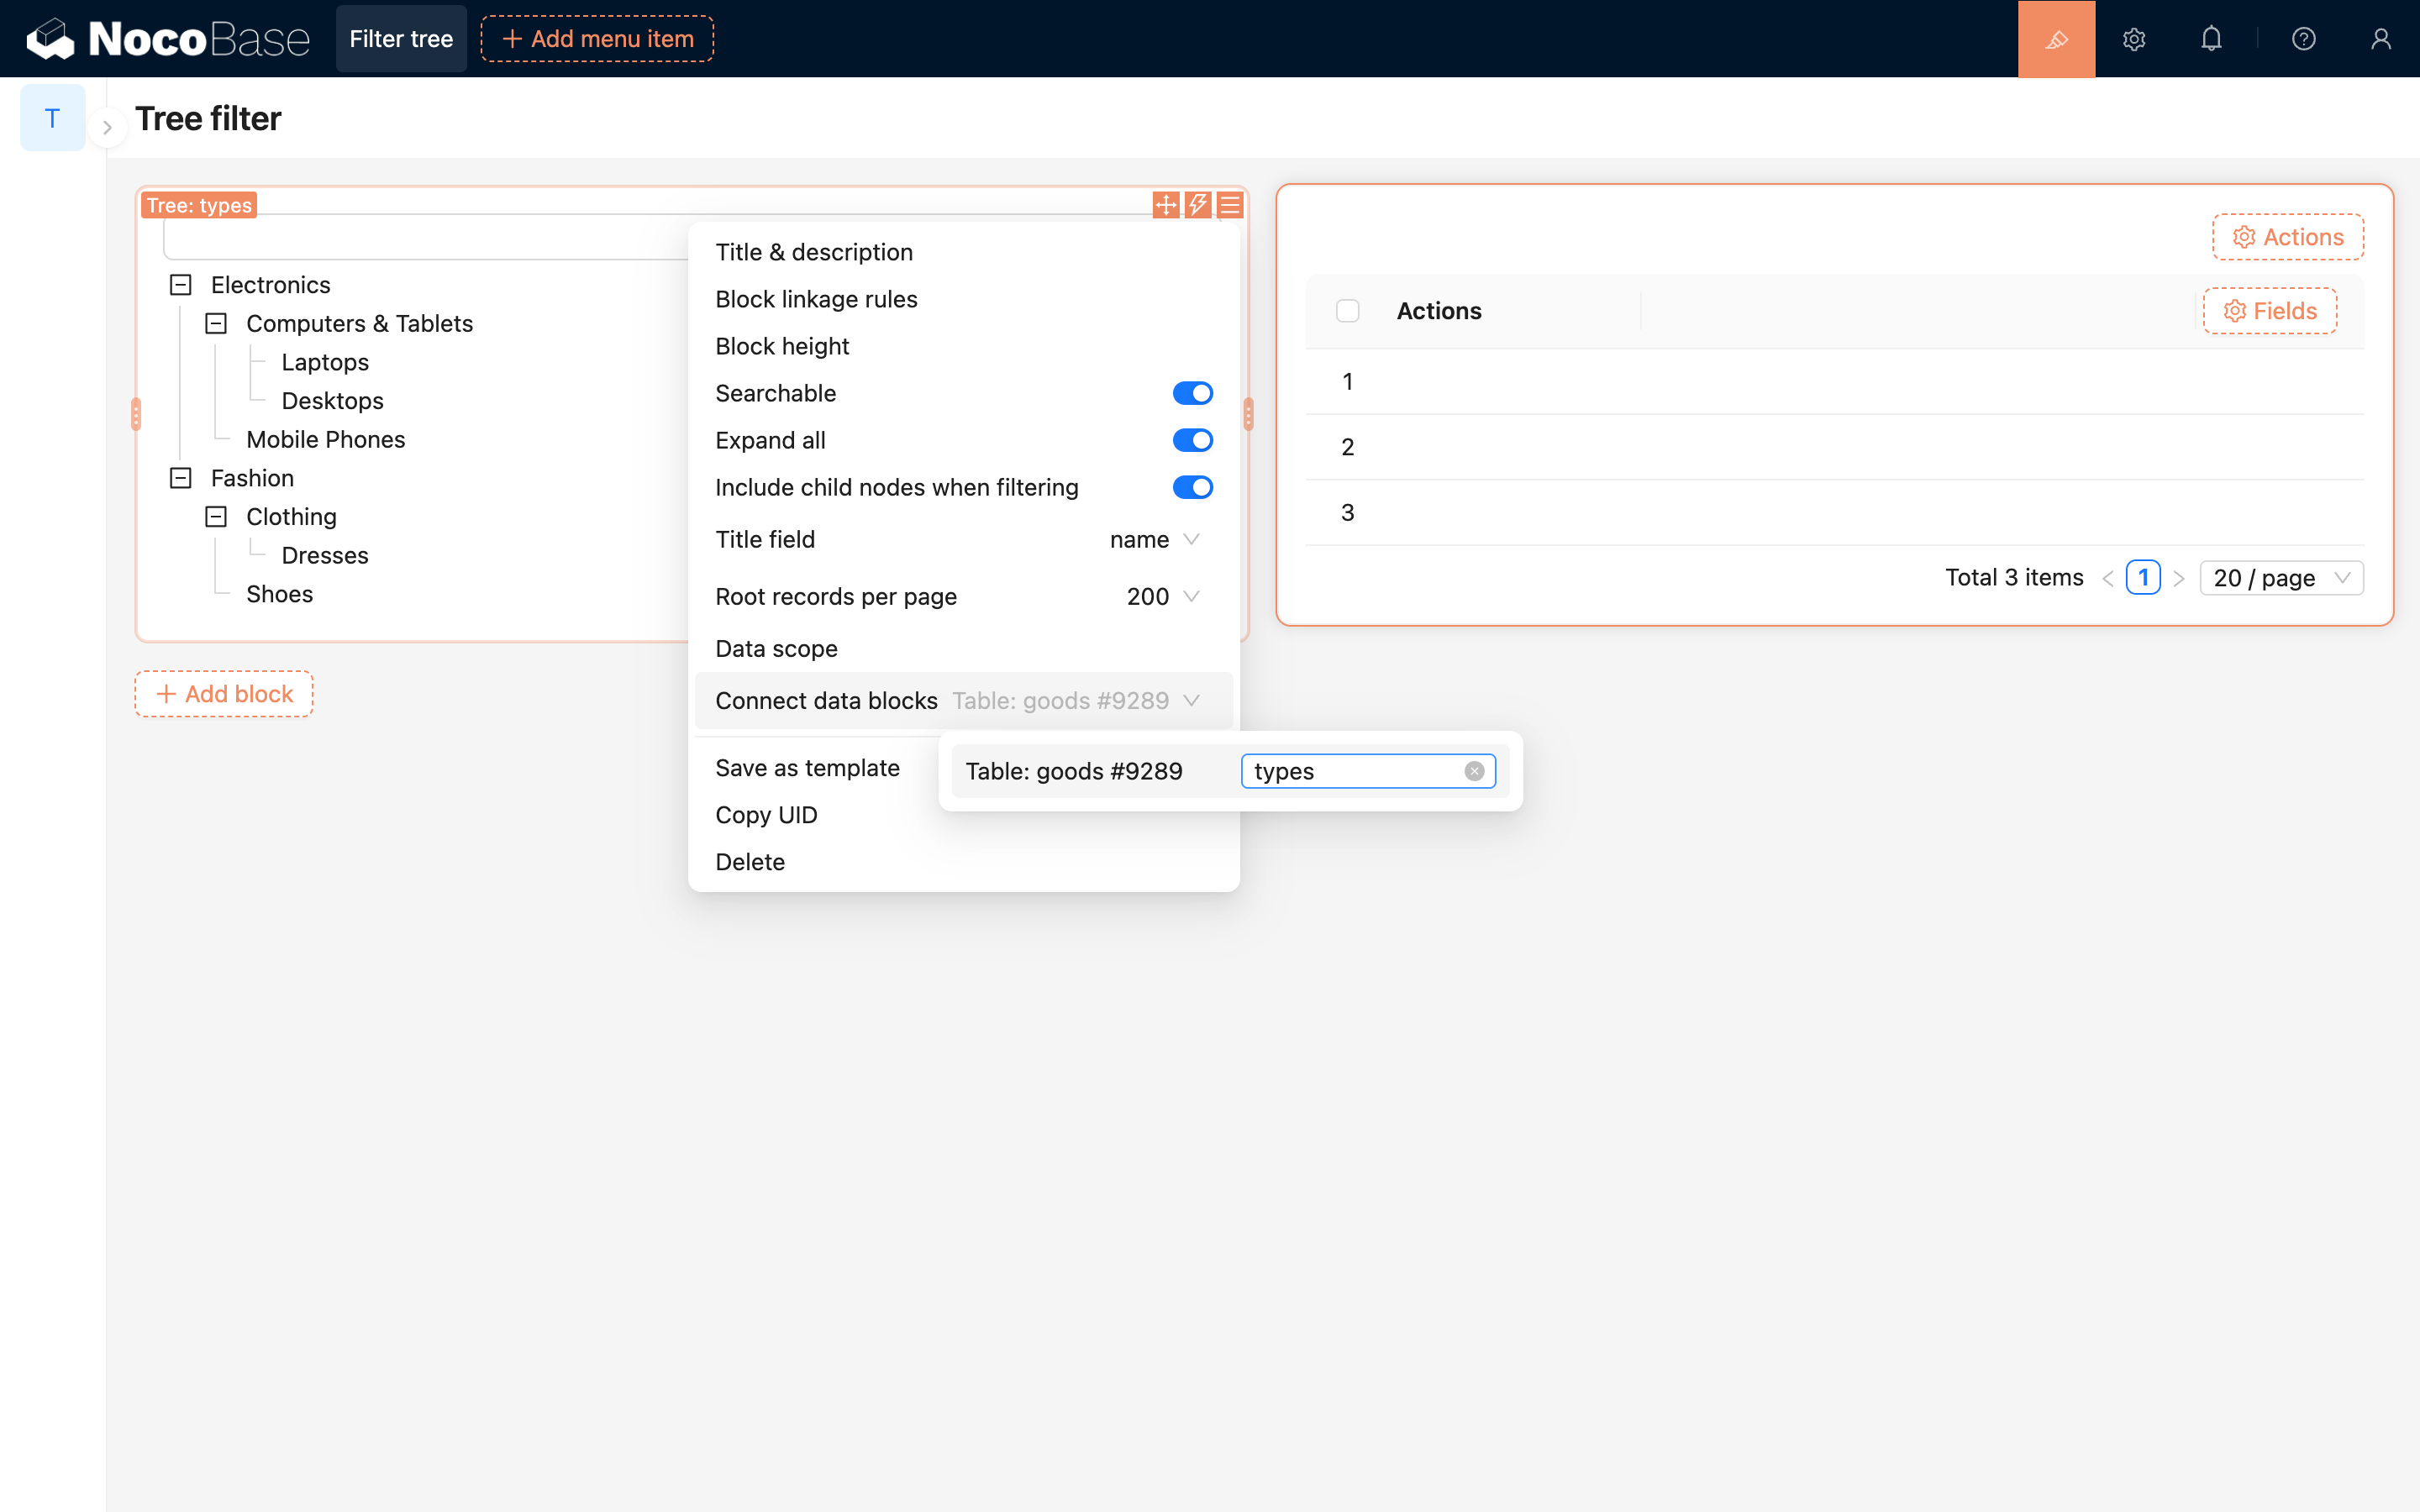Open the Tree block hamburger settings icon
2420x1512 pixels.
(x=1230, y=205)
